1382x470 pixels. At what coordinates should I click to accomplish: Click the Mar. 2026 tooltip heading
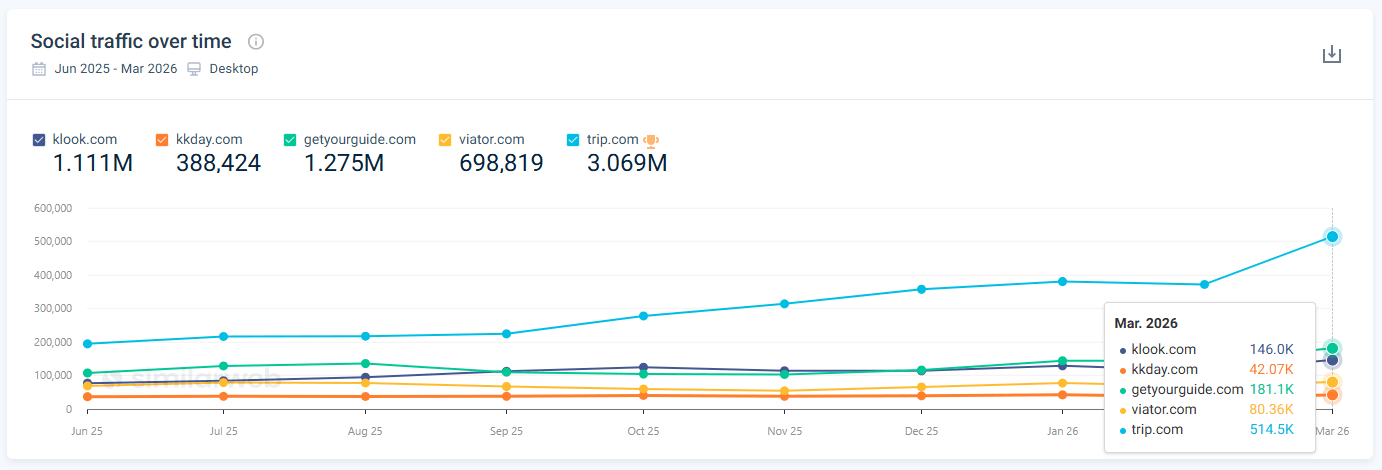pyautogui.click(x=1148, y=324)
